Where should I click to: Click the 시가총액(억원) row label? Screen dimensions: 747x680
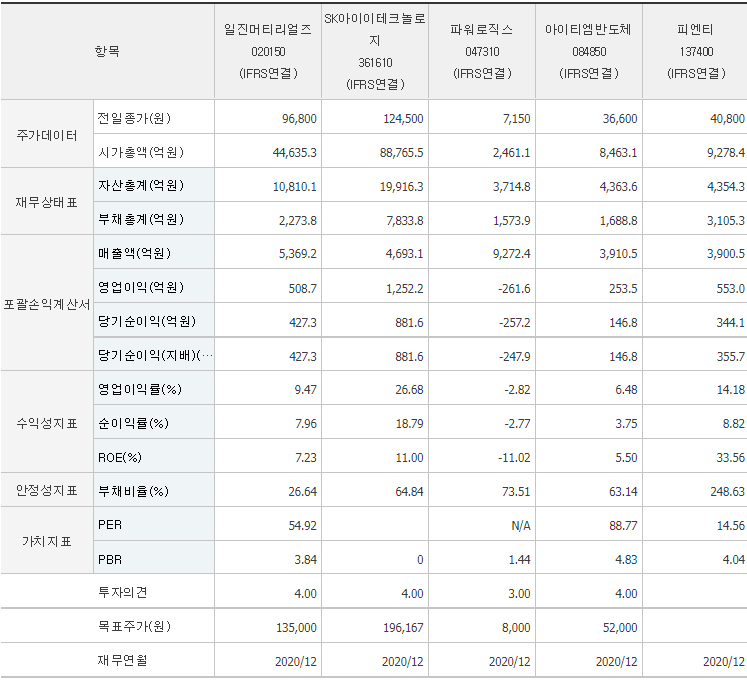[x=141, y=152]
